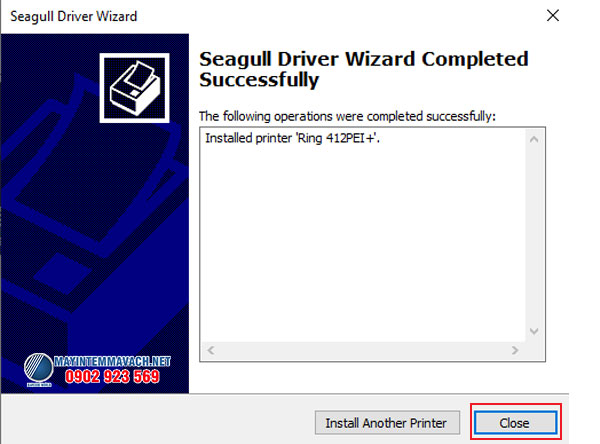
Task: Click the horizontal scrollbar left arrow
Action: coord(211,350)
